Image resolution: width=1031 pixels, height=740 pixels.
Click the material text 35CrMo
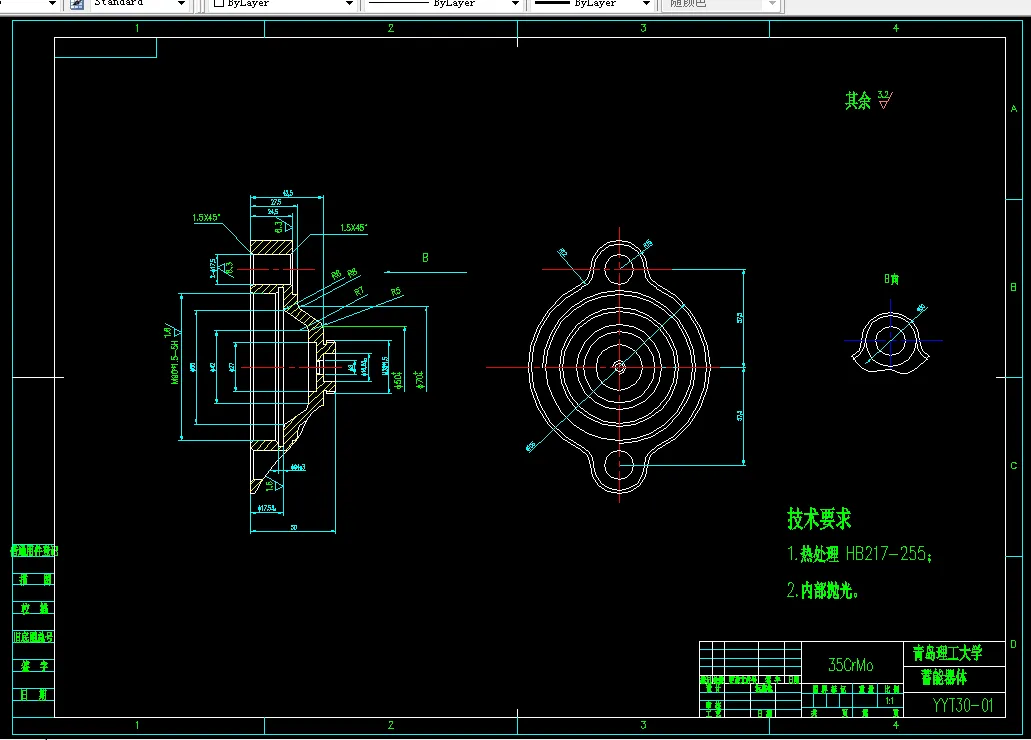851,665
